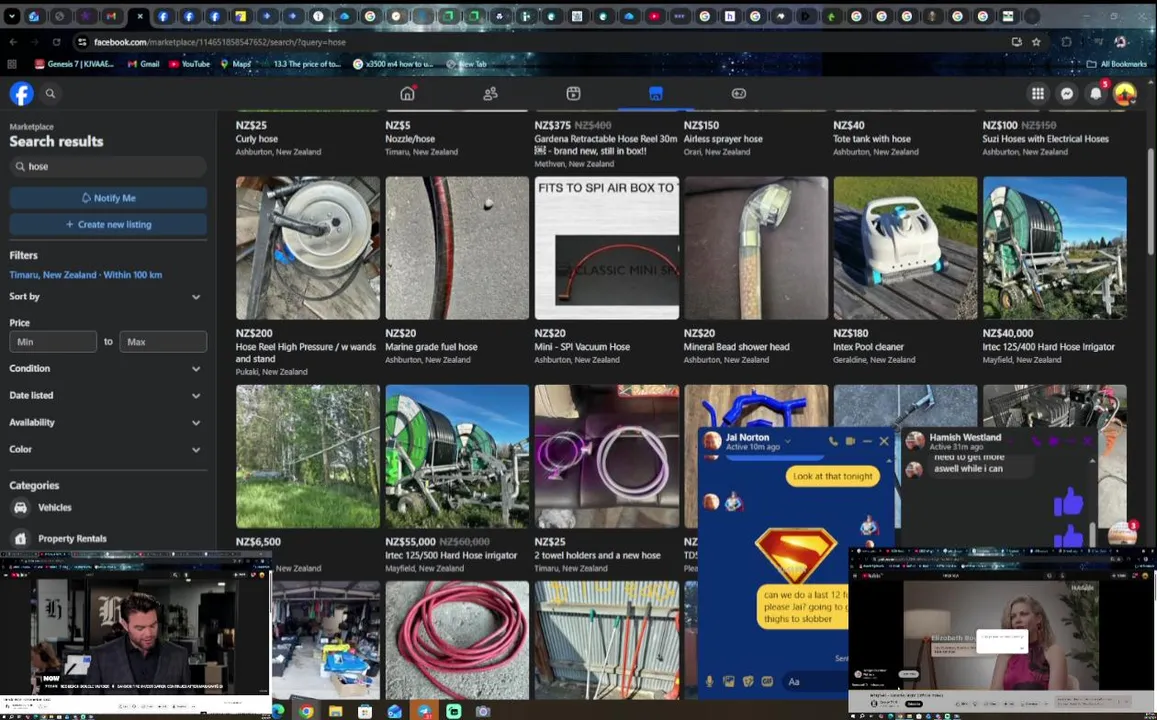Open Airless sprayer hose listing
This screenshot has height=720, width=1157.
coord(722,139)
